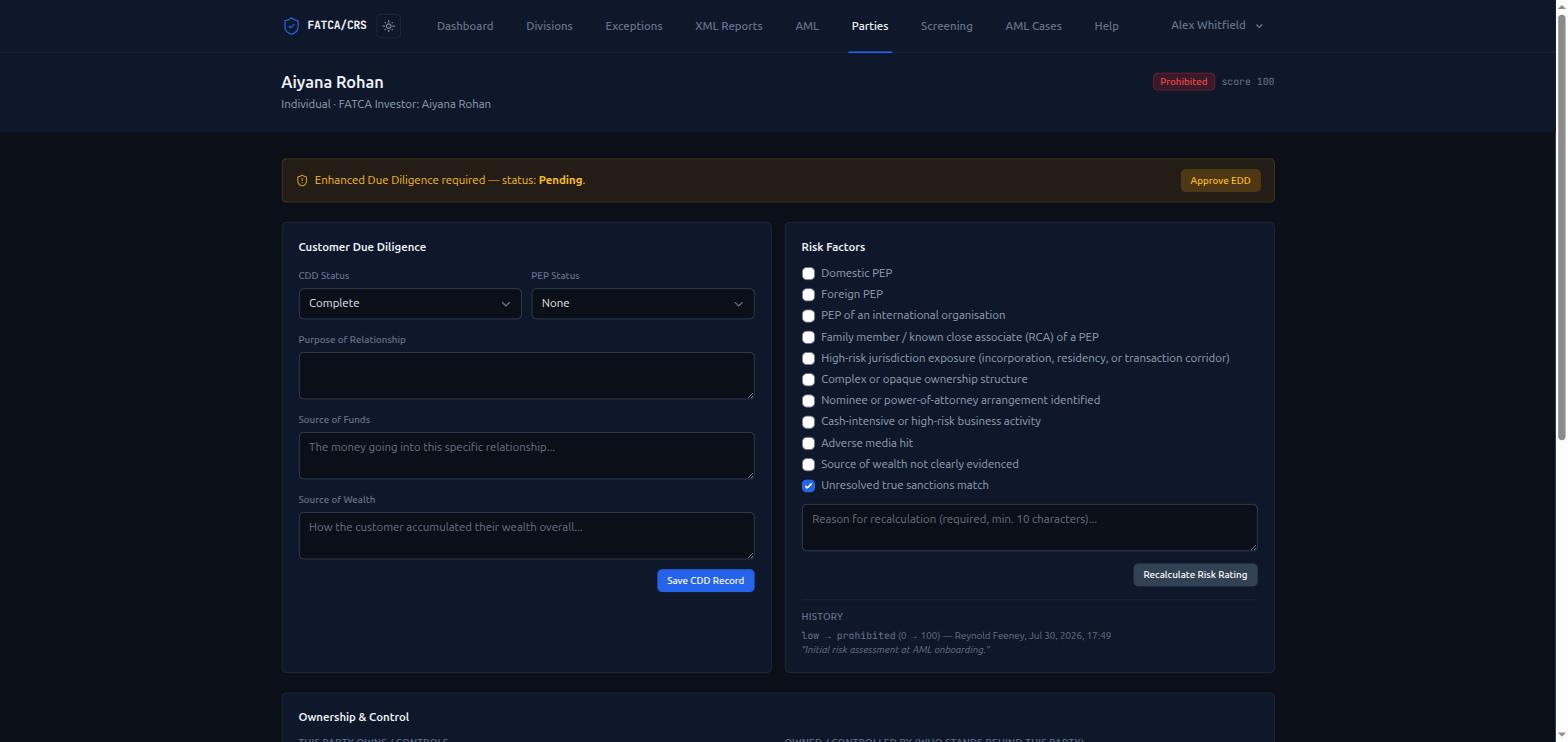Screen dimensions: 1568x742
Task: Click the 'Pending' status text in banner
Action: 560,181
